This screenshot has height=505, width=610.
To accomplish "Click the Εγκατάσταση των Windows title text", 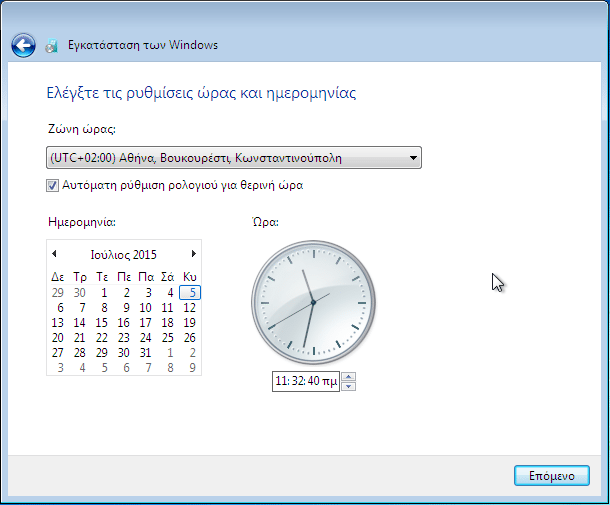I will (143, 45).
